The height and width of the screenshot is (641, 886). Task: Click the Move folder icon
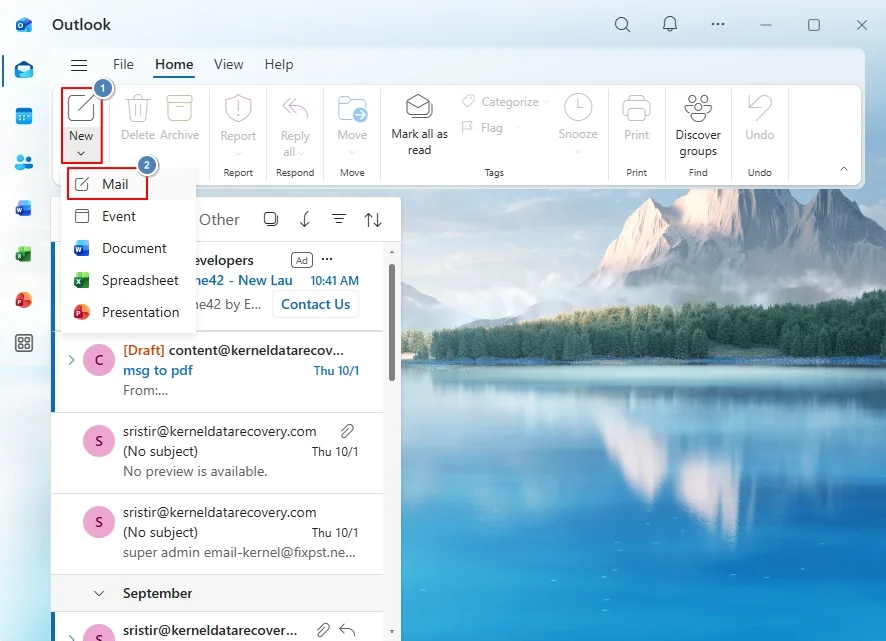coord(352,109)
